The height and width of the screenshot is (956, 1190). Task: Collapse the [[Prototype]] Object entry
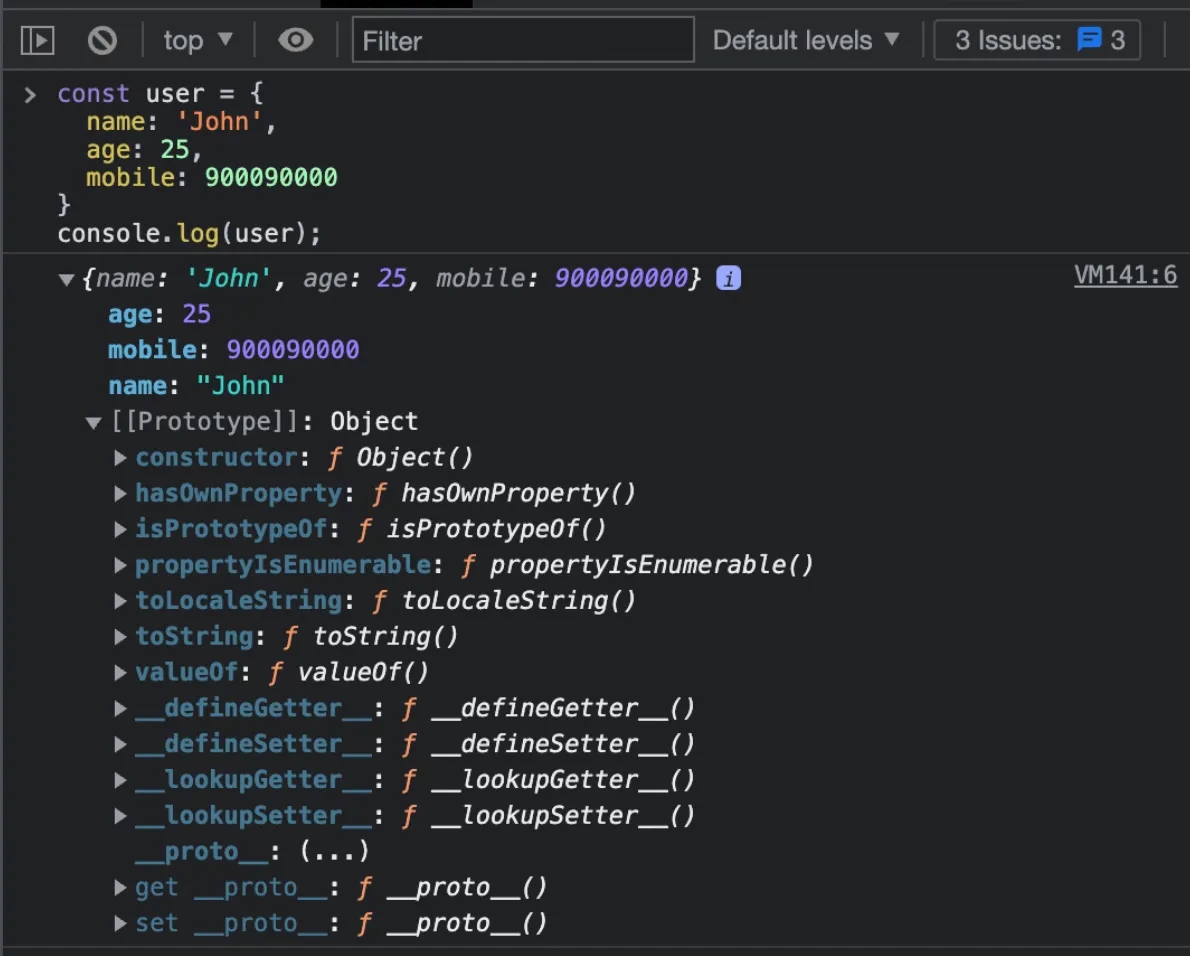pos(93,421)
